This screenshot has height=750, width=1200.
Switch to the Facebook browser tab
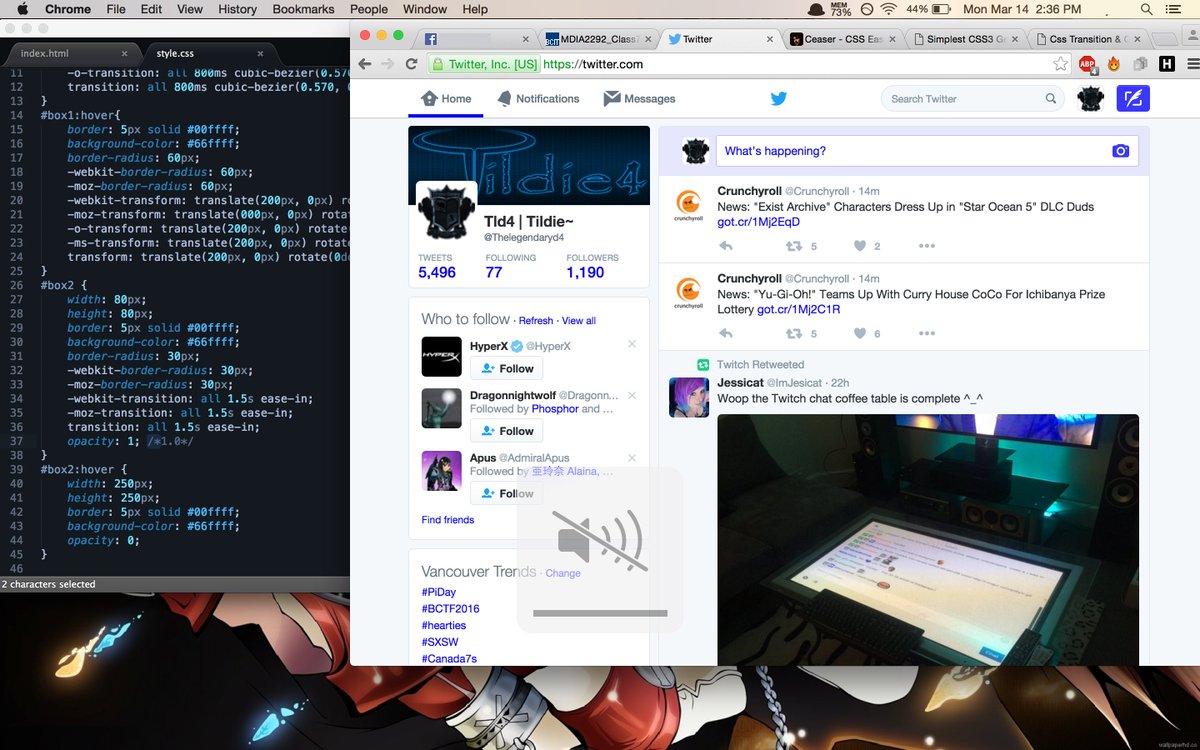(x=475, y=39)
